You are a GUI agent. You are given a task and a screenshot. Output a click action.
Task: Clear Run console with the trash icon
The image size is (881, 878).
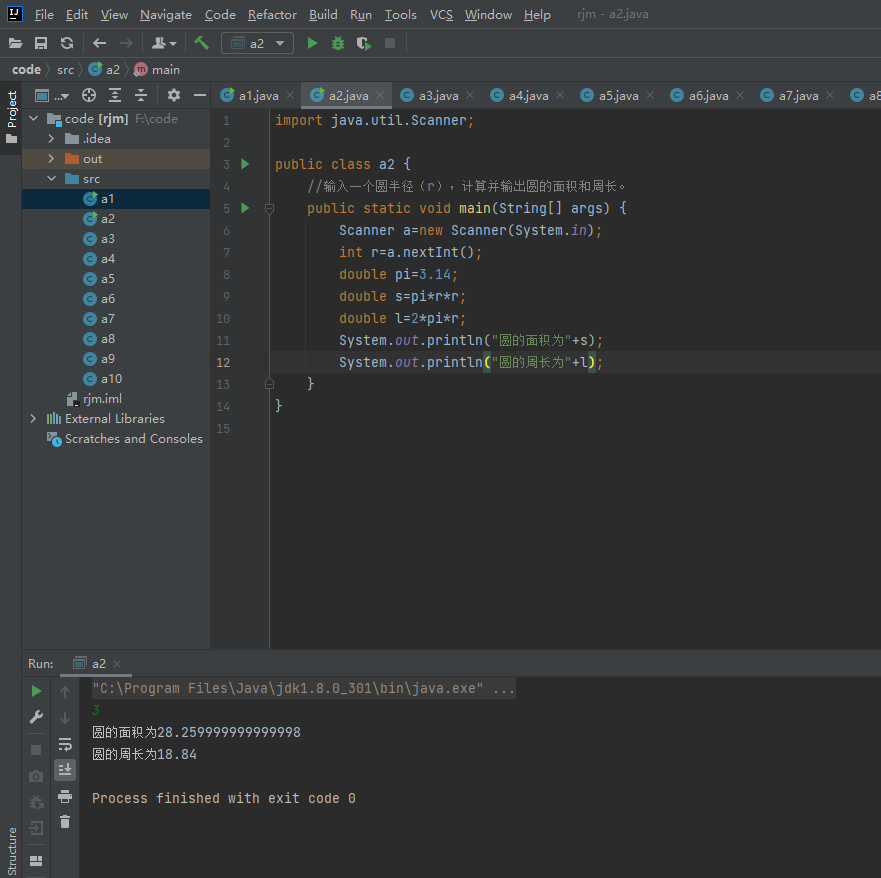pos(65,821)
